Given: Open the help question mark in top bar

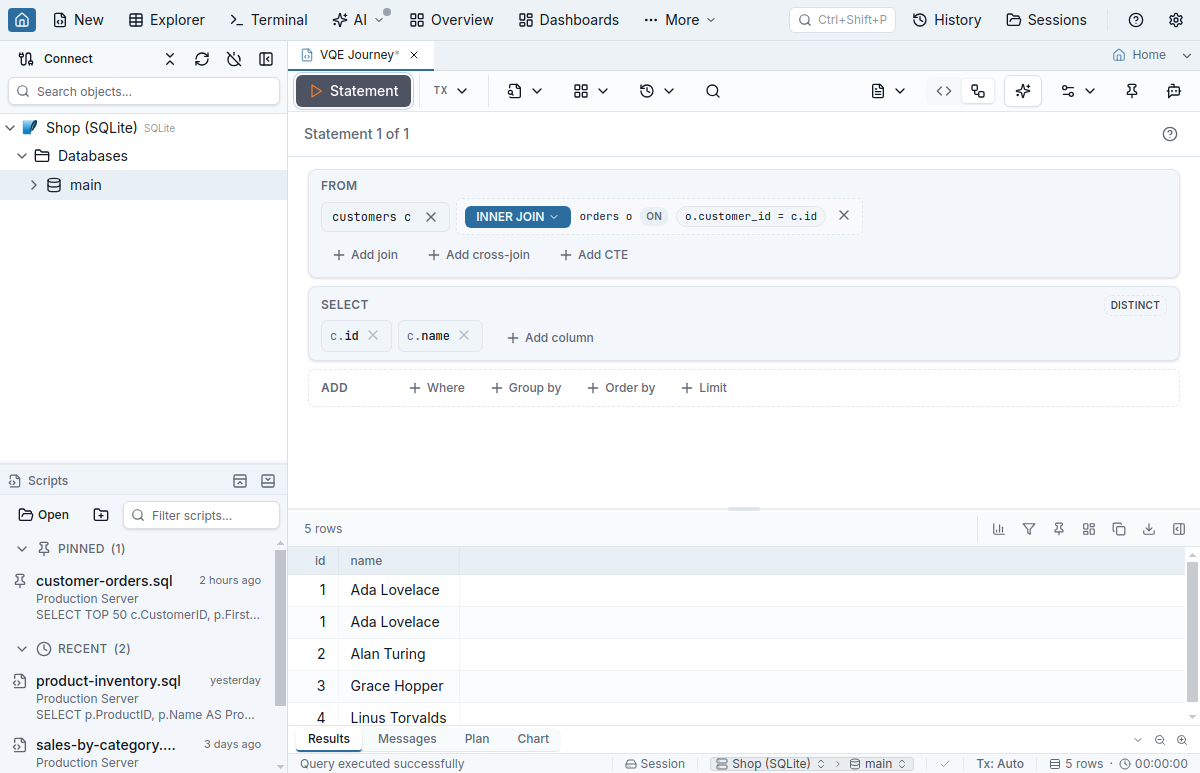Looking at the screenshot, I should click(x=1136, y=20).
